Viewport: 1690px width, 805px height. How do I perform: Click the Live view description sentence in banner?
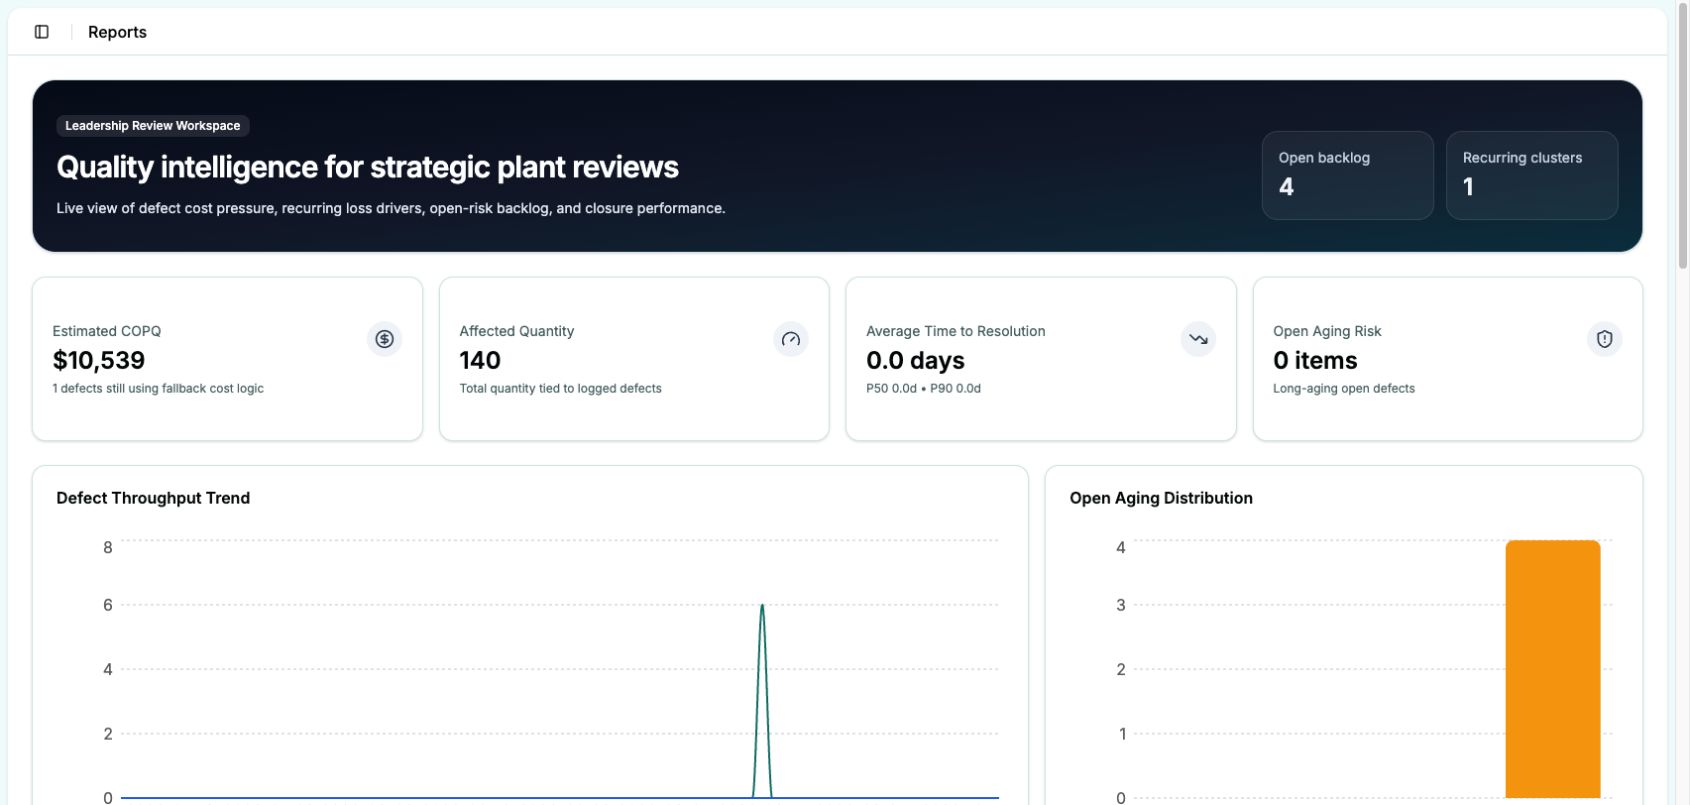point(391,208)
